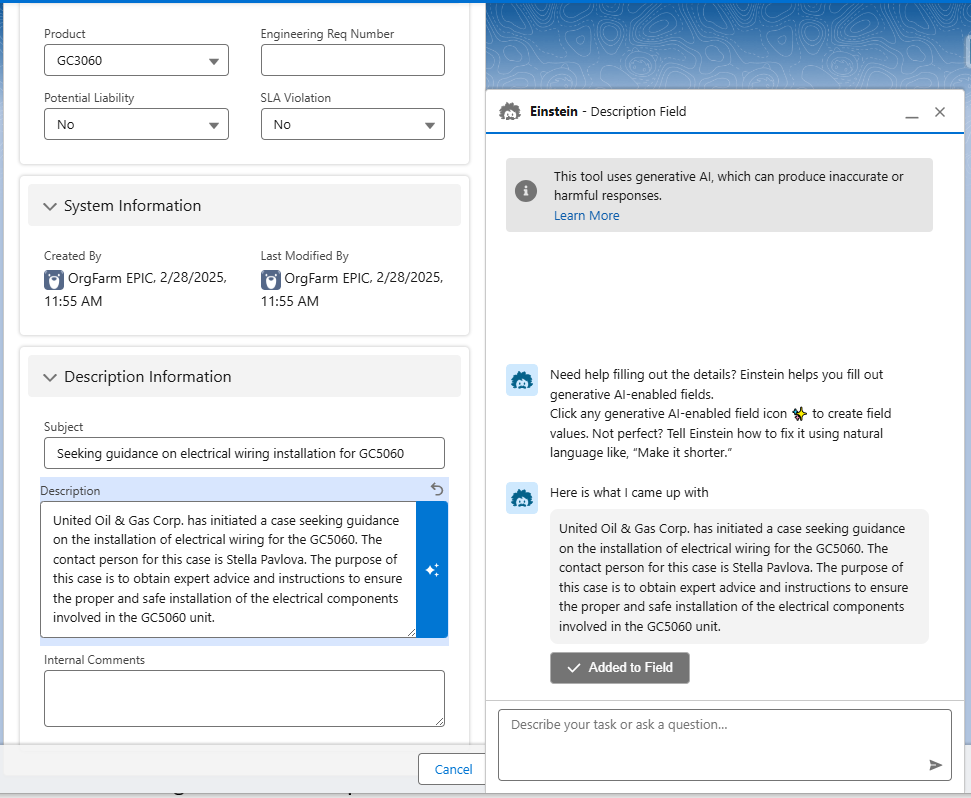Click the Last Modified By OrgFarm EPIC avatar
971x798 pixels.
(x=271, y=280)
